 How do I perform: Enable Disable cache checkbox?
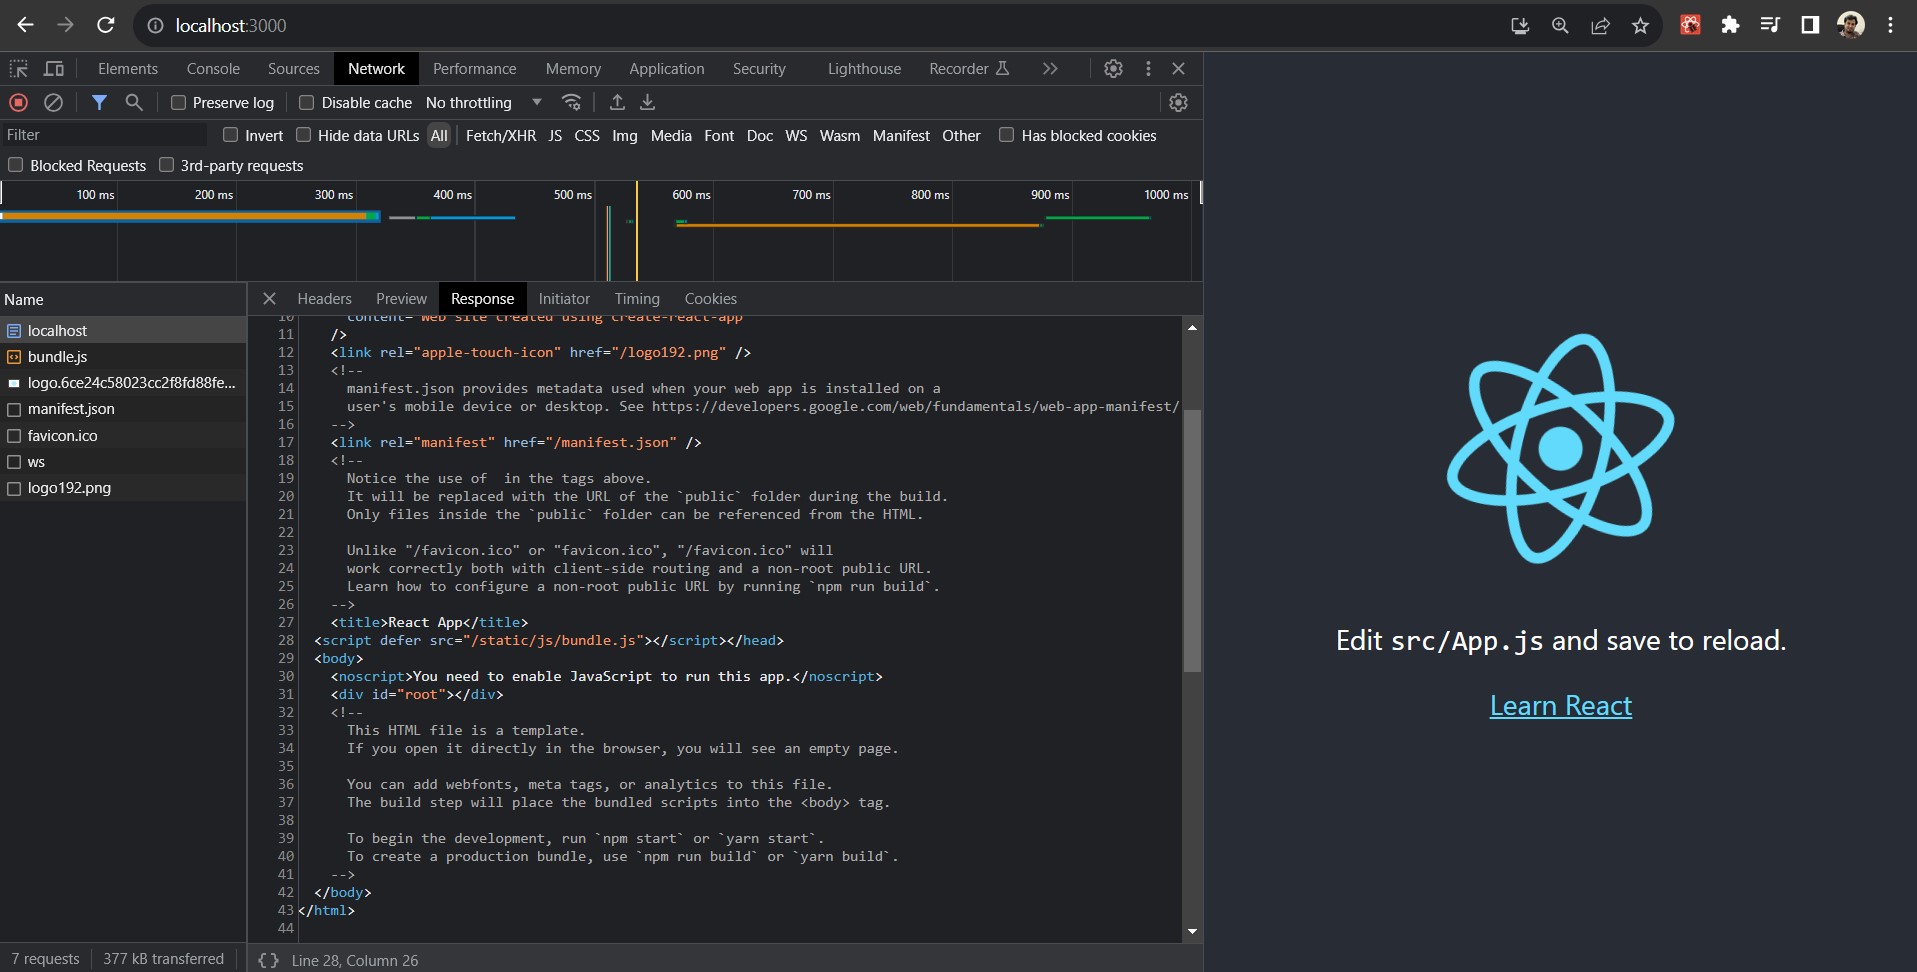point(307,102)
